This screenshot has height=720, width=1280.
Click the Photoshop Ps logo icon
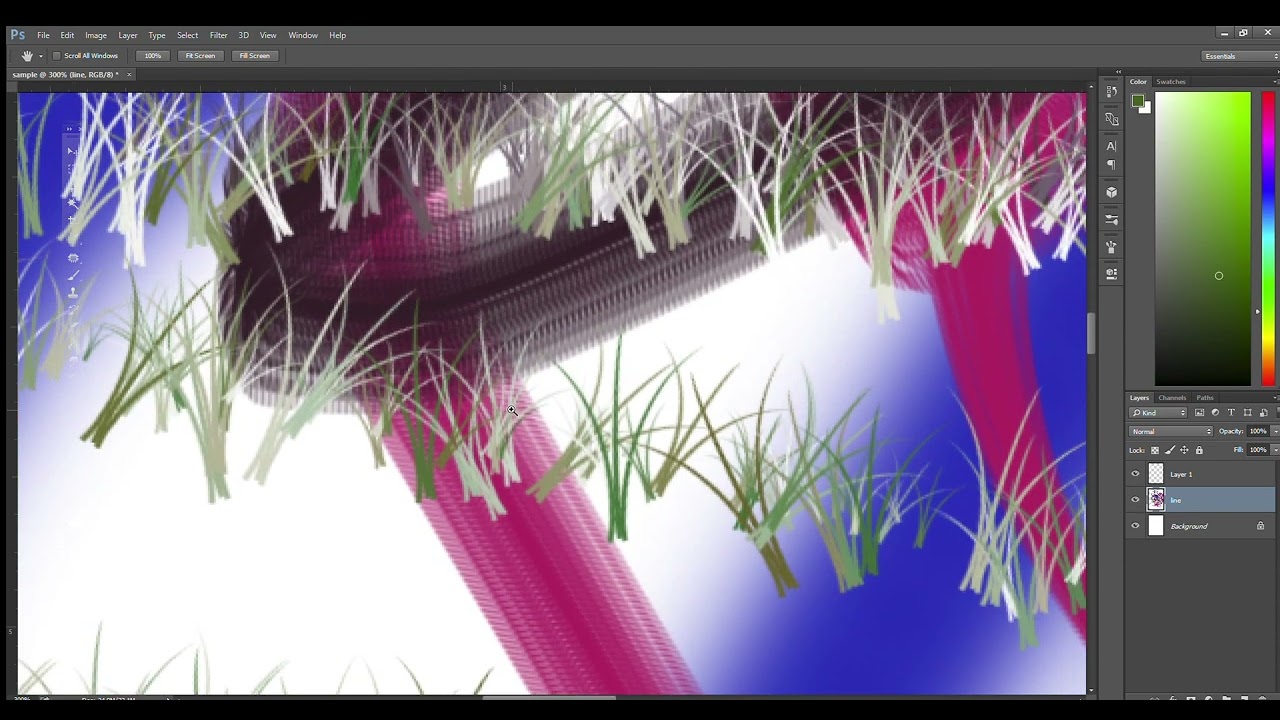pos(17,35)
